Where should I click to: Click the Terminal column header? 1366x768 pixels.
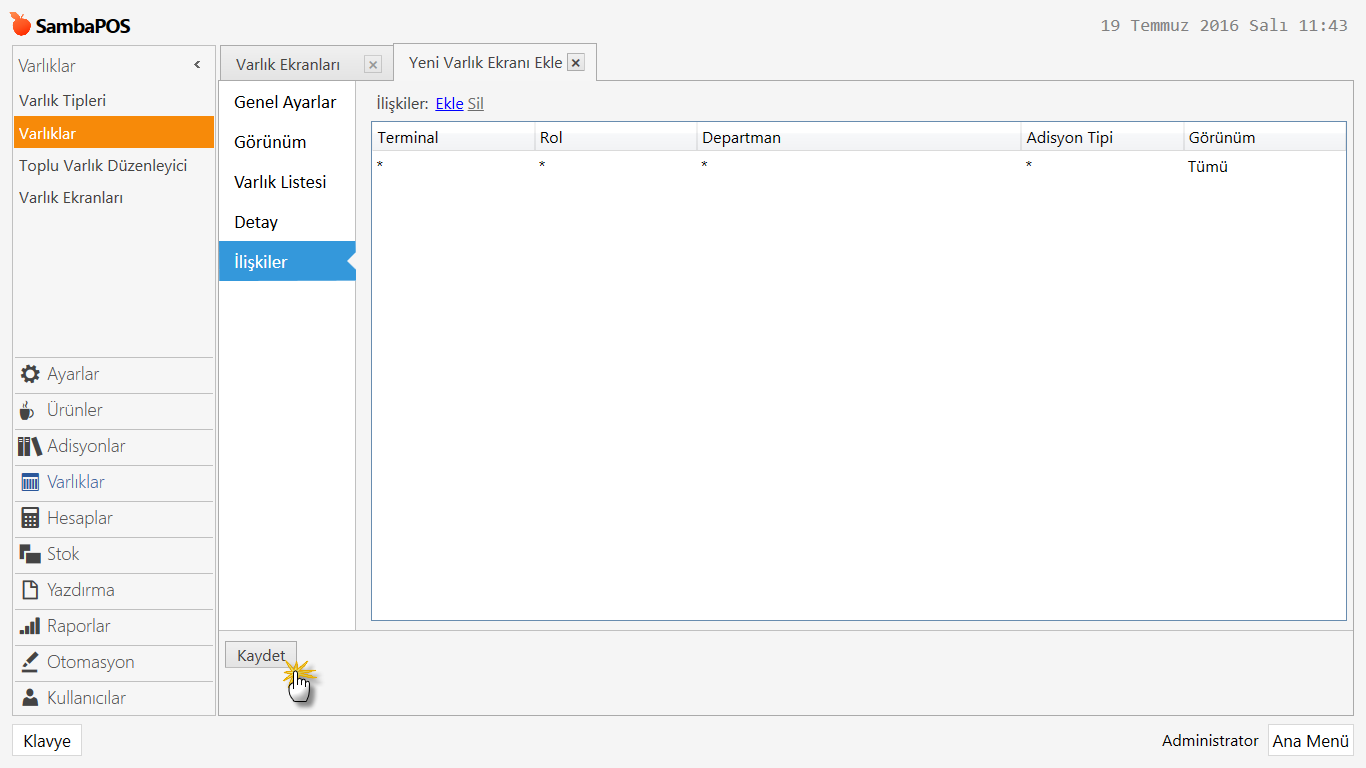click(x=453, y=137)
